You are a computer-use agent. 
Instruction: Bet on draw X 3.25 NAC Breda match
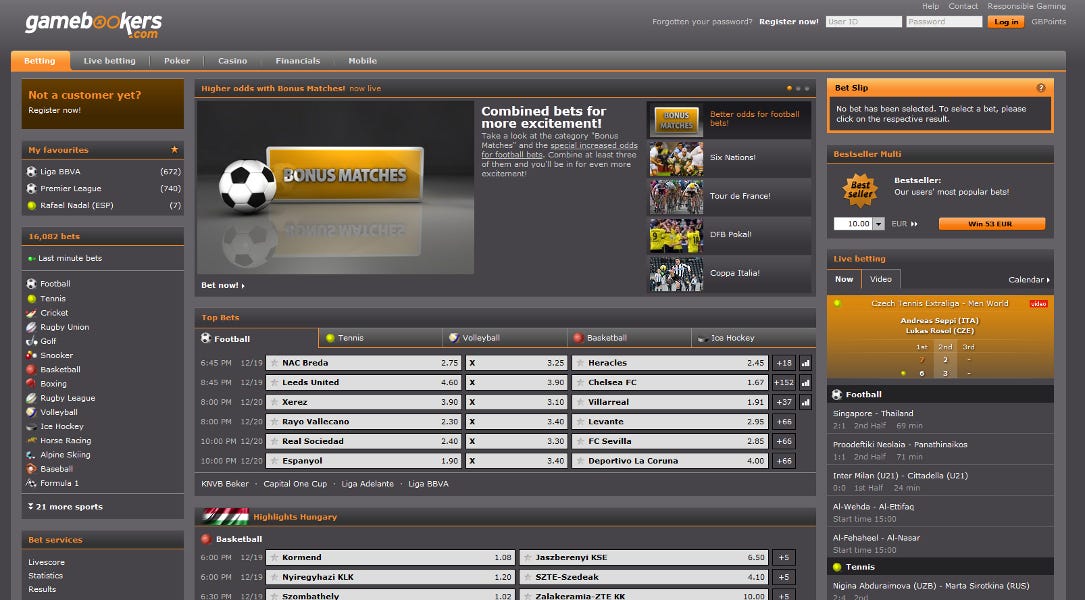click(516, 363)
